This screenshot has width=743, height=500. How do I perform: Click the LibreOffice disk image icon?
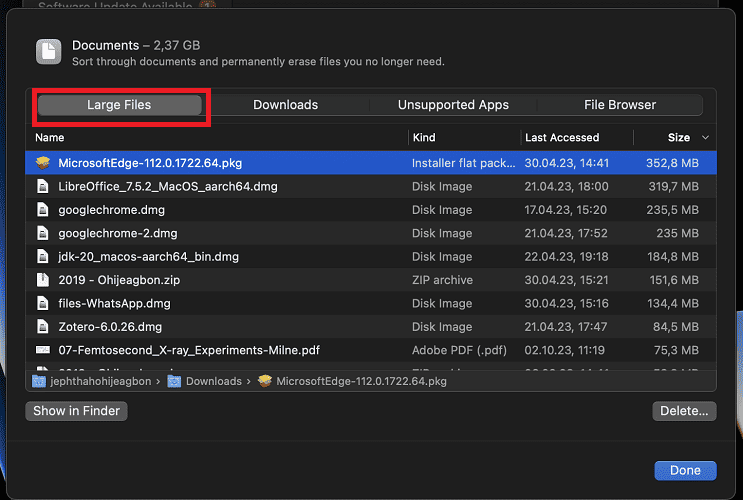[x=43, y=186]
